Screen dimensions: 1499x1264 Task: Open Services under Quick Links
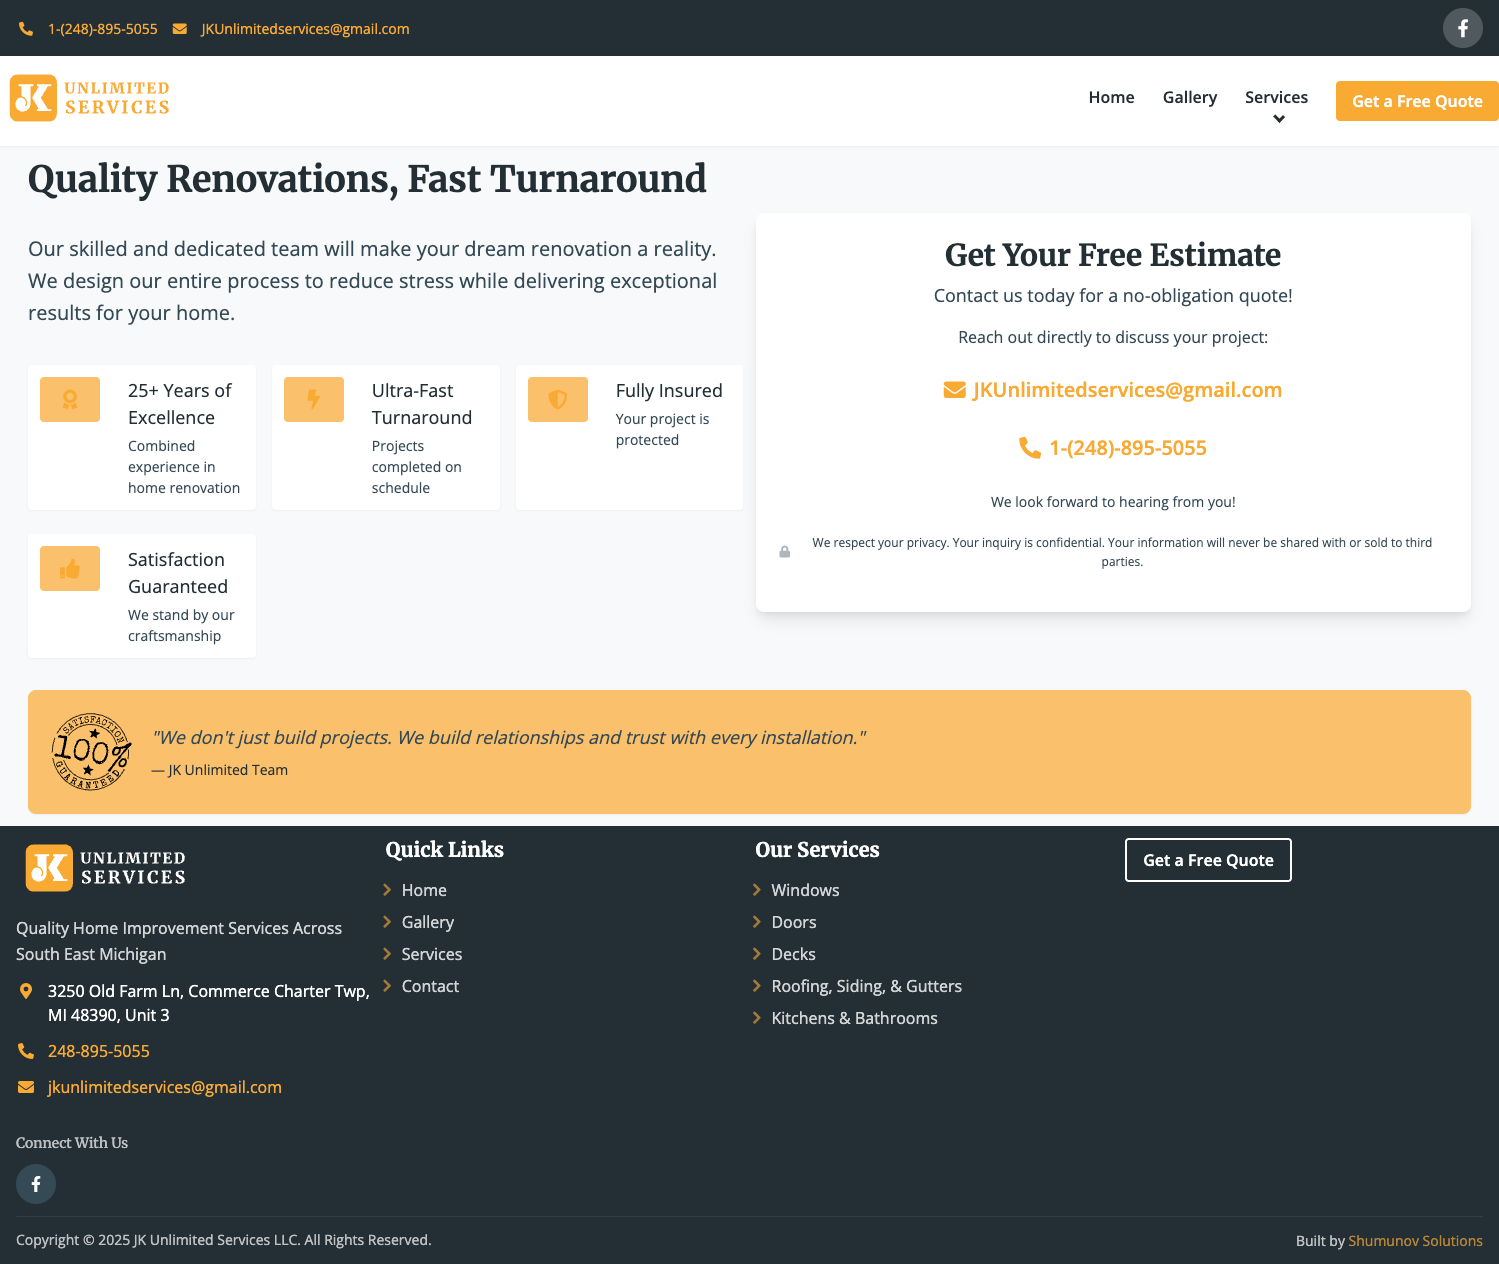(432, 954)
